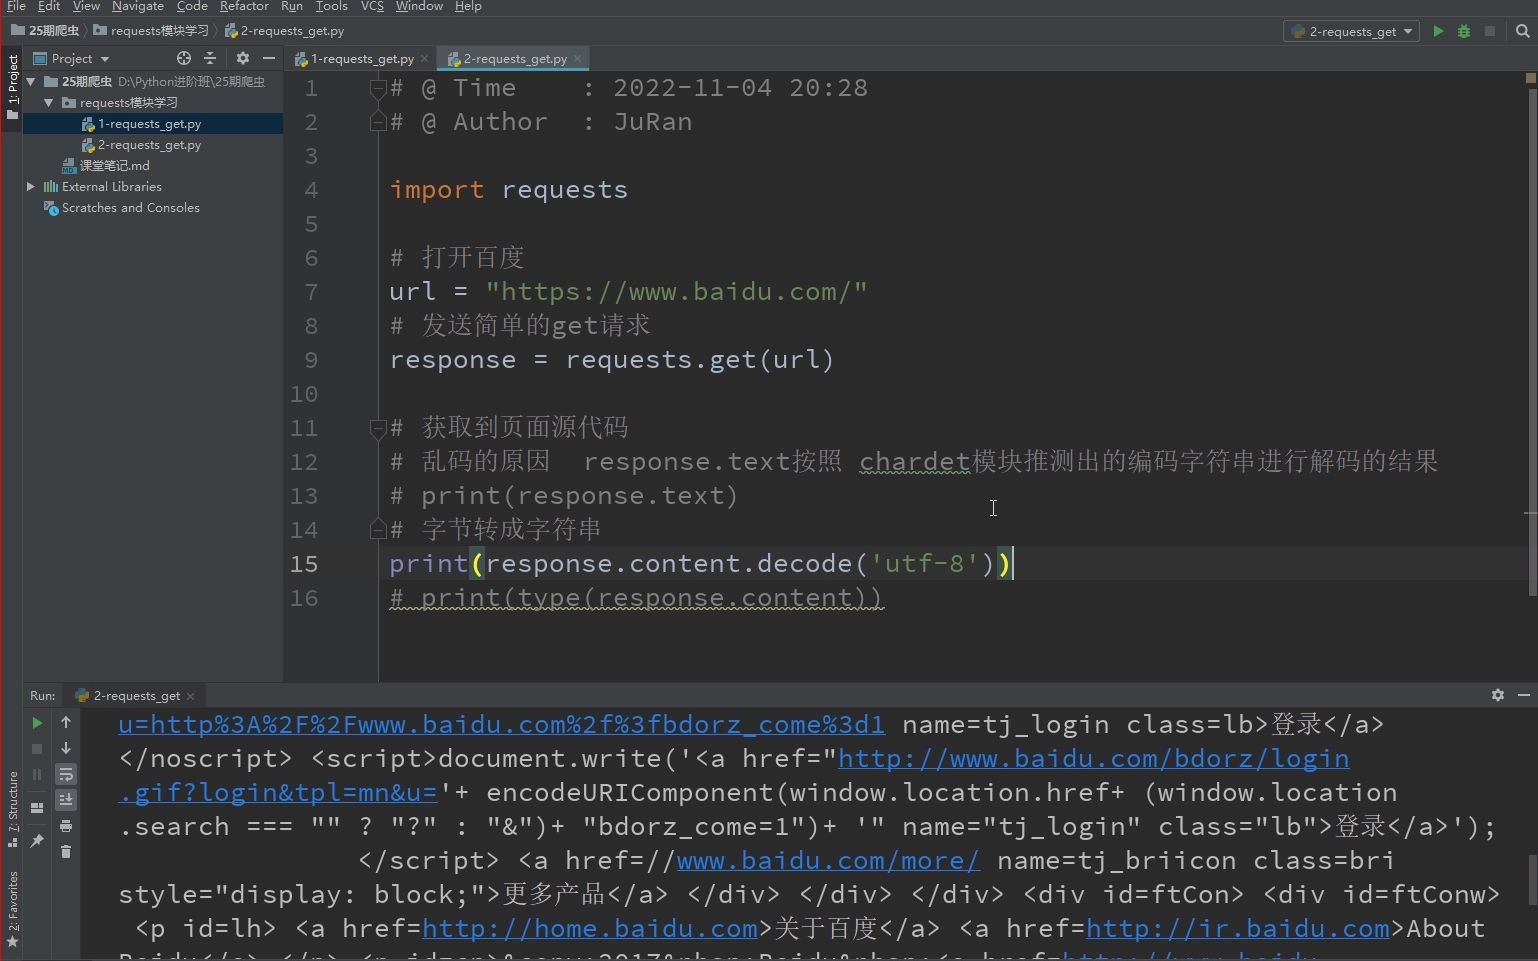The height and width of the screenshot is (961, 1538).
Task: Open the VCS menu
Action: pos(372,6)
